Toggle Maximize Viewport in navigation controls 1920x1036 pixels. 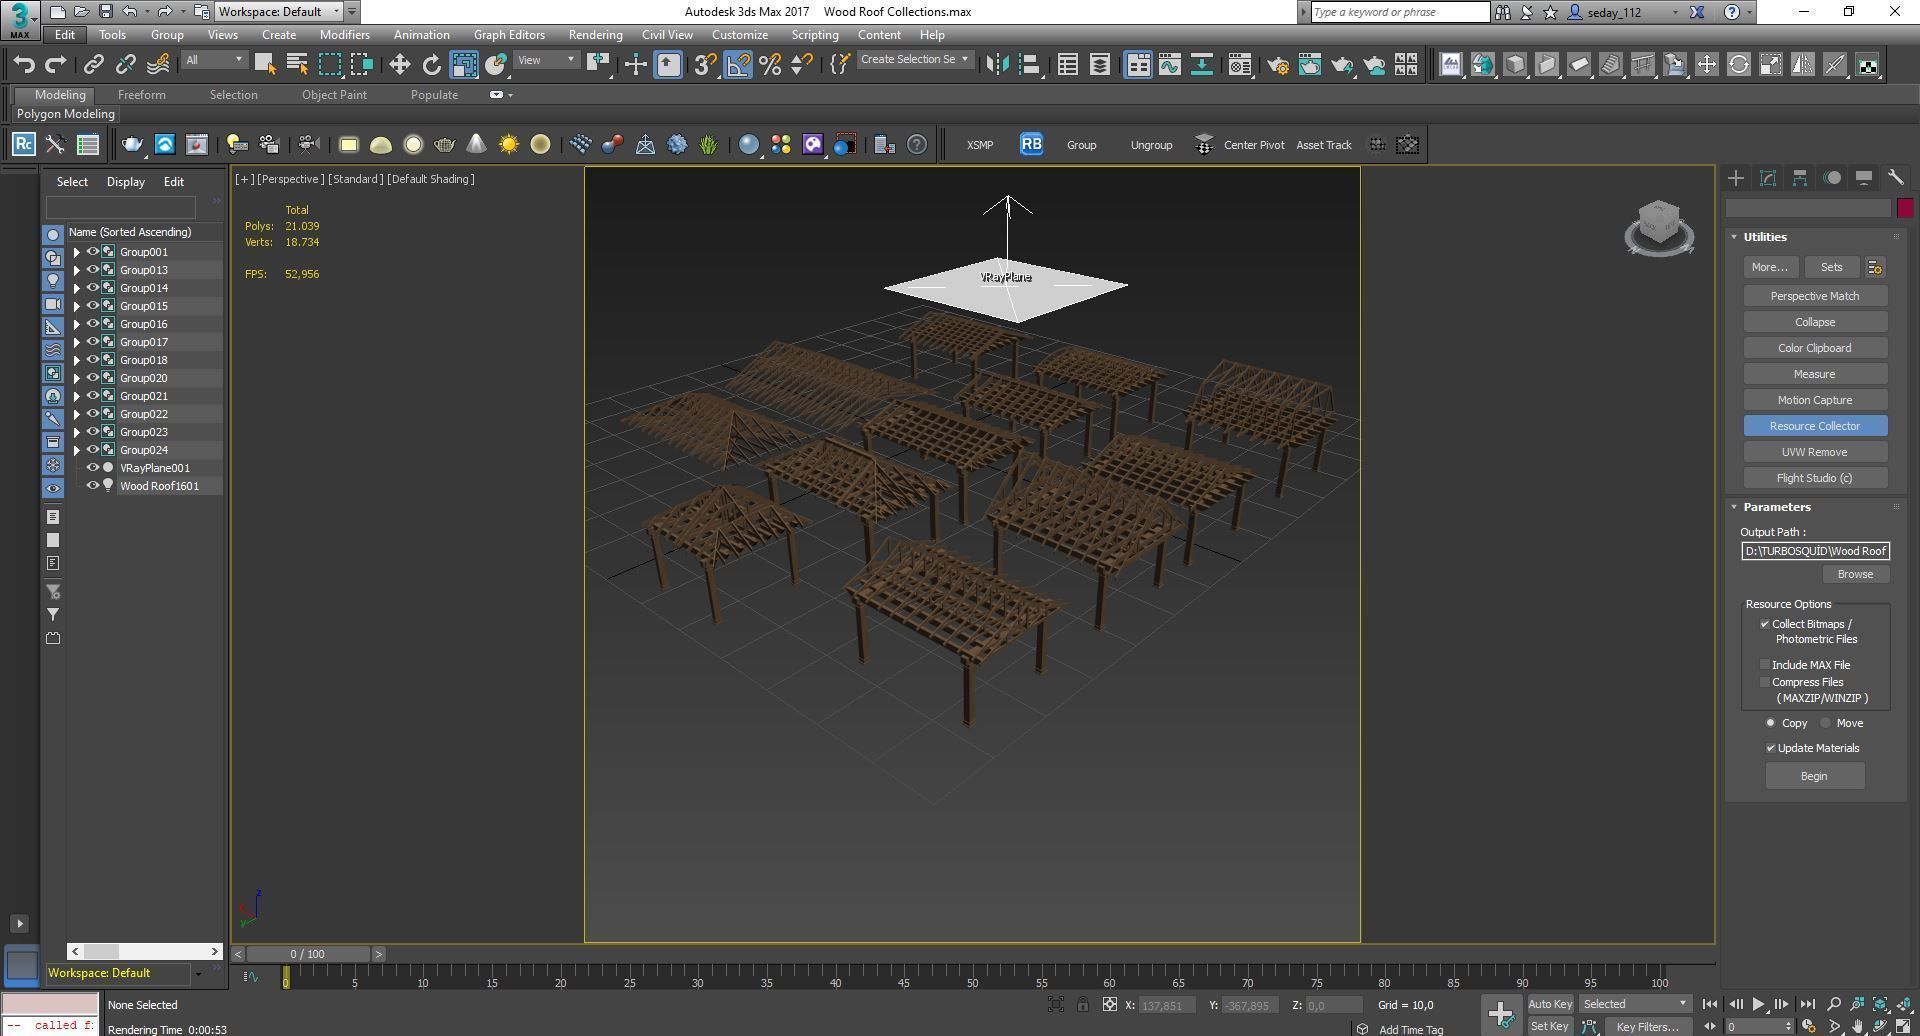tap(1903, 1026)
